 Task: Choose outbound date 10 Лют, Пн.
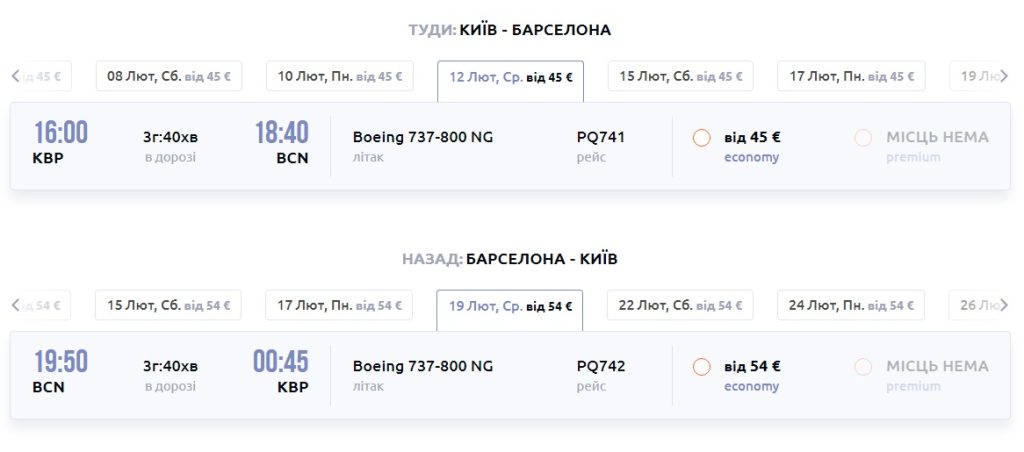pos(339,76)
